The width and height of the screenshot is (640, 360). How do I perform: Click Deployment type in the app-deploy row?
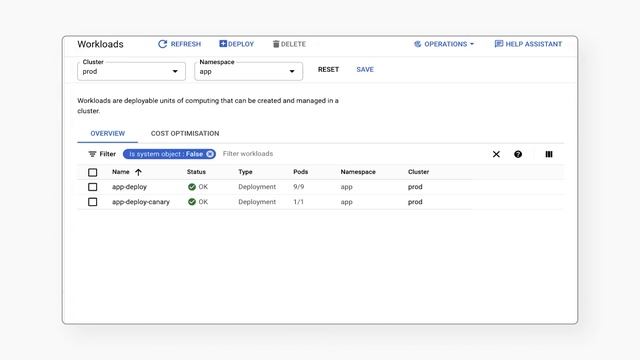[257, 187]
